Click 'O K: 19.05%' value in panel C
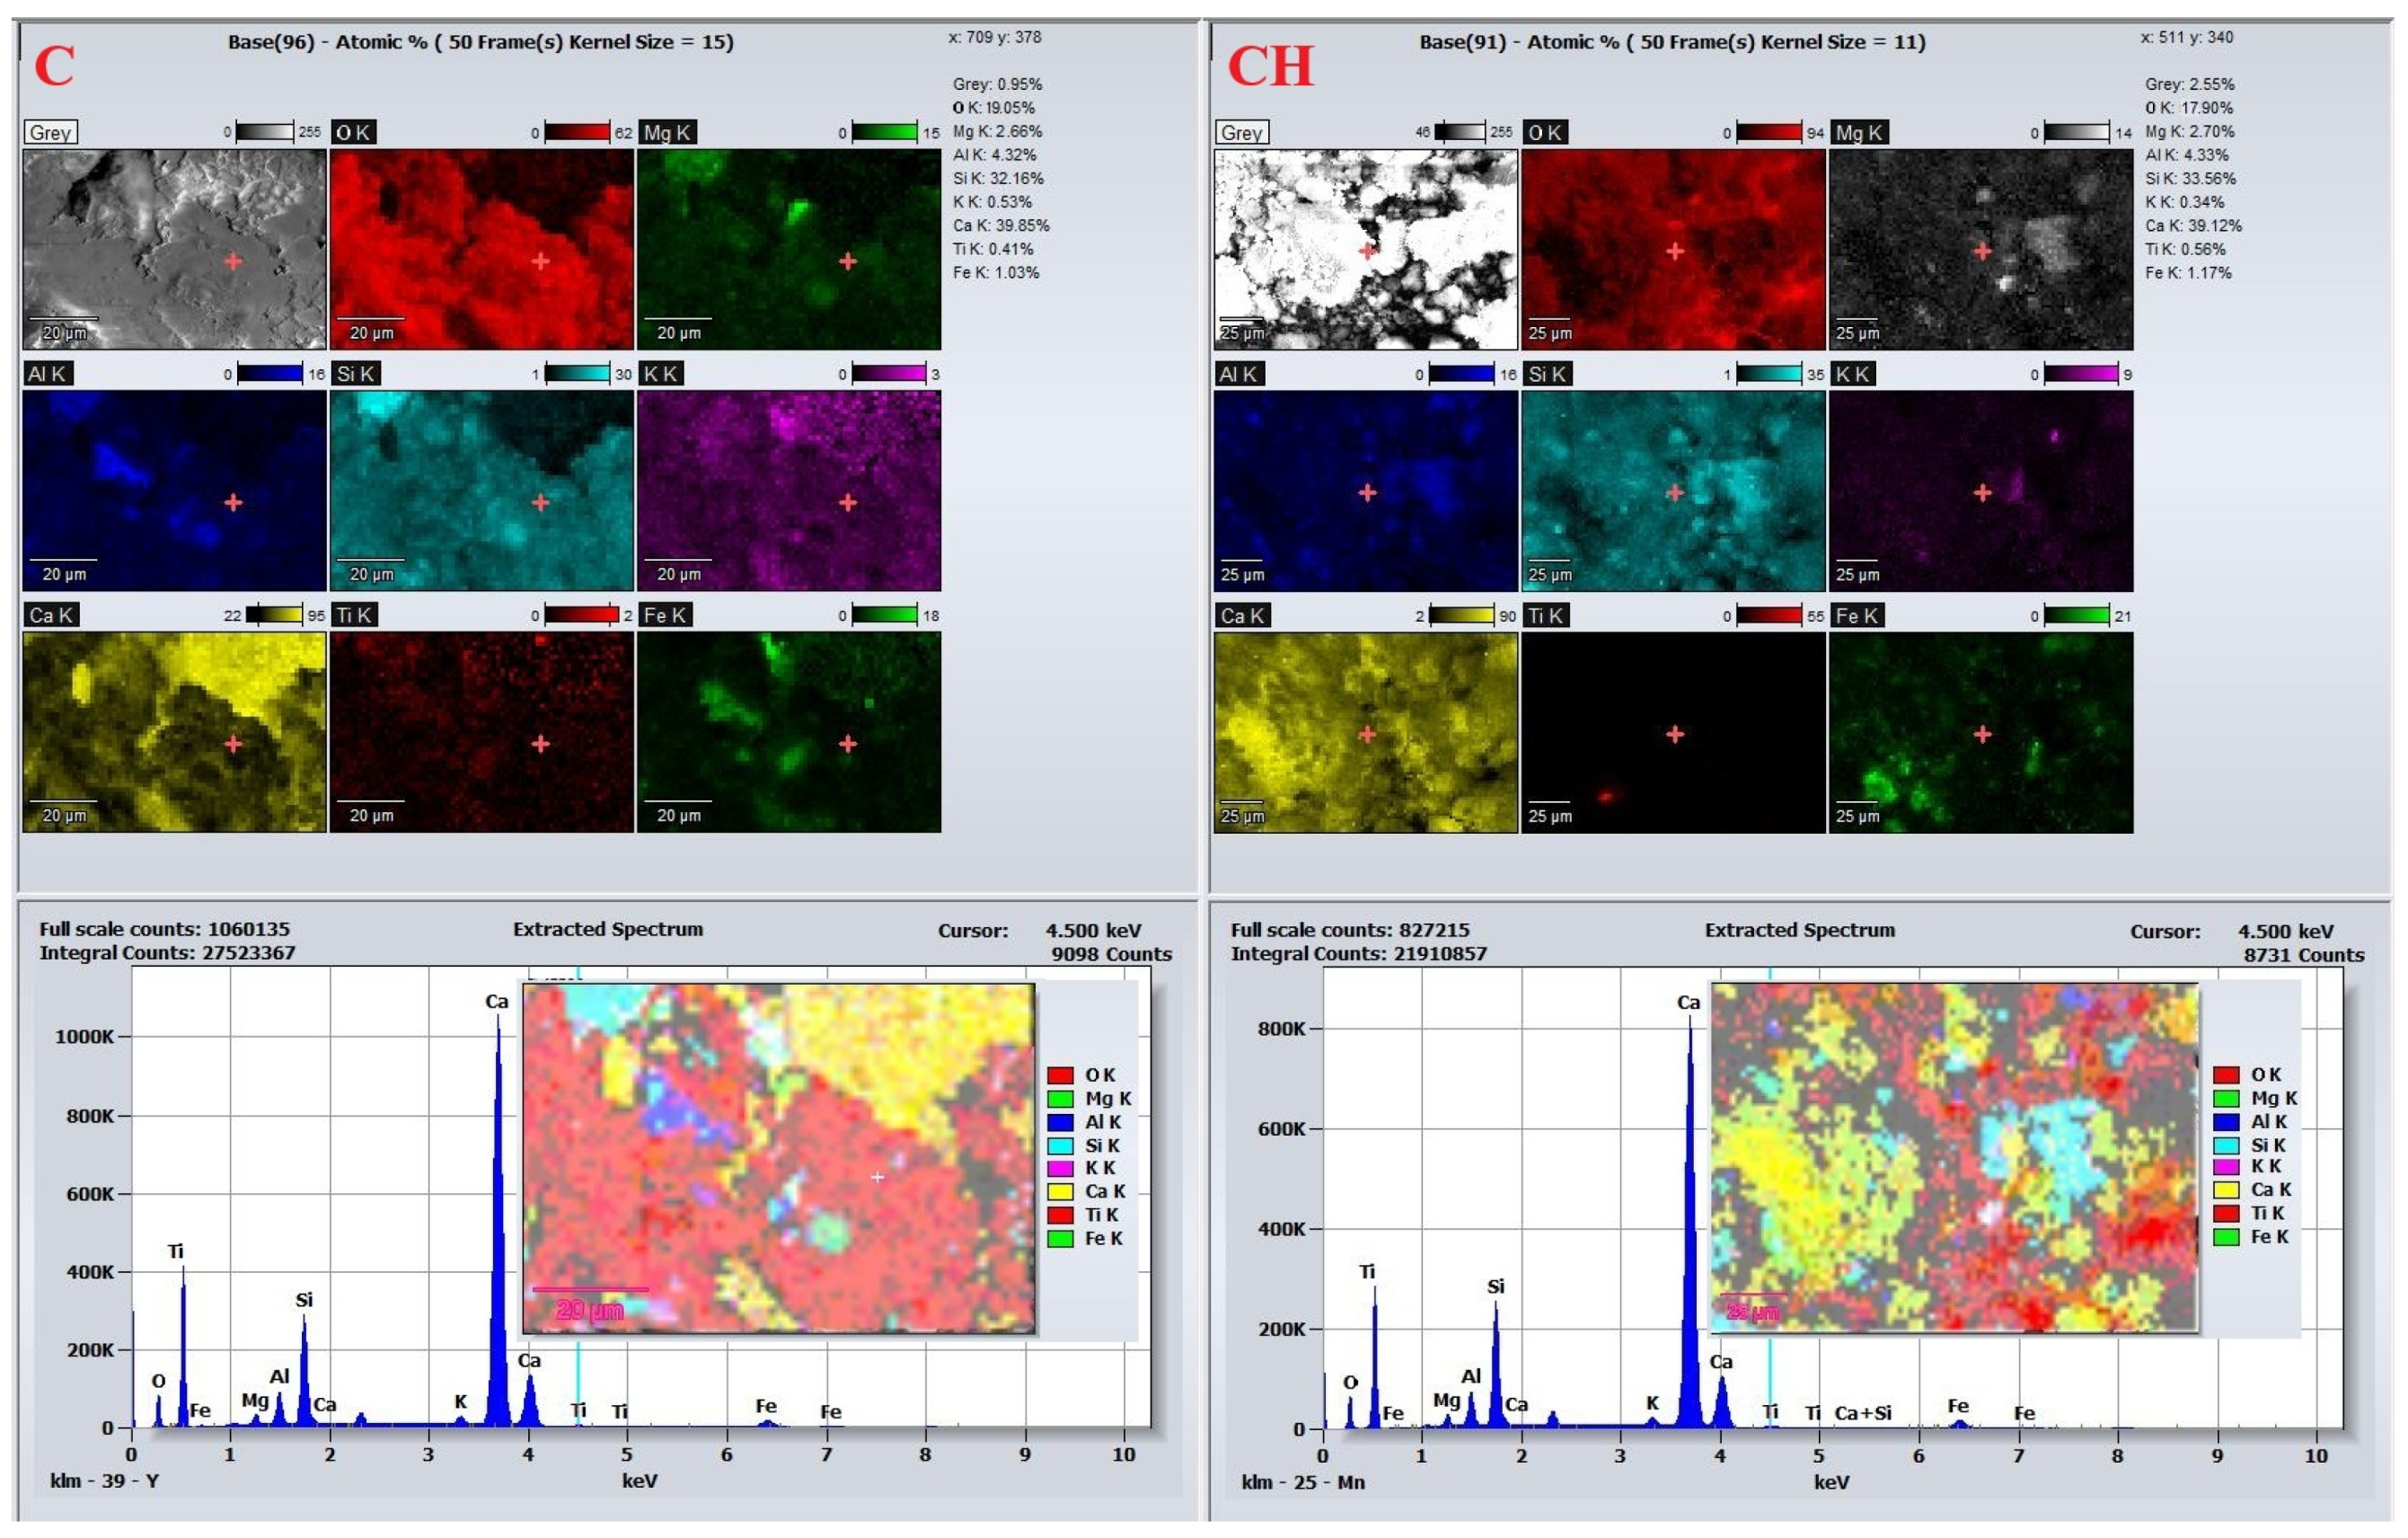This screenshot has height=1538, width=2408. tap(994, 108)
